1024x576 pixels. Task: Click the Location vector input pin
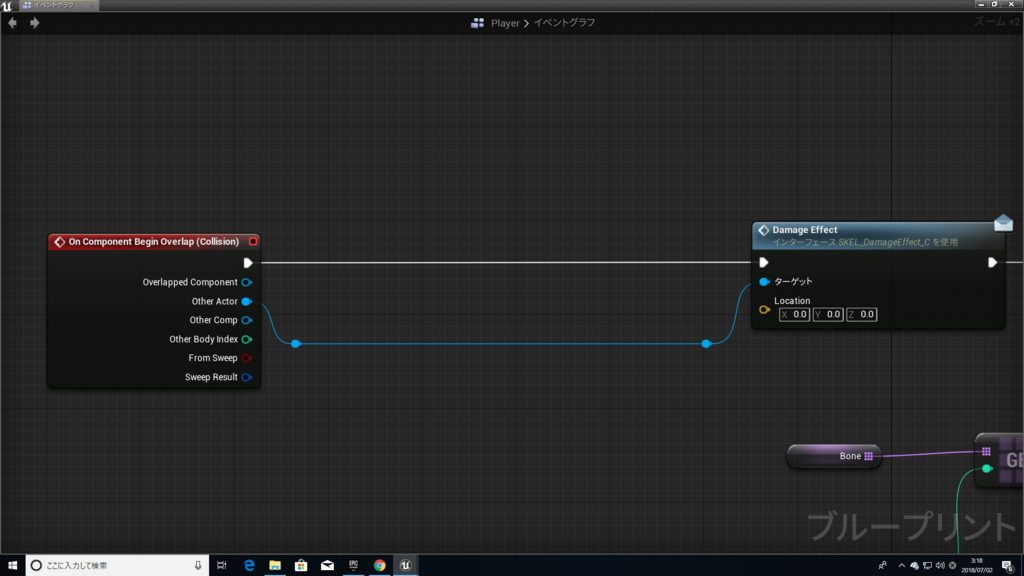tap(764, 310)
